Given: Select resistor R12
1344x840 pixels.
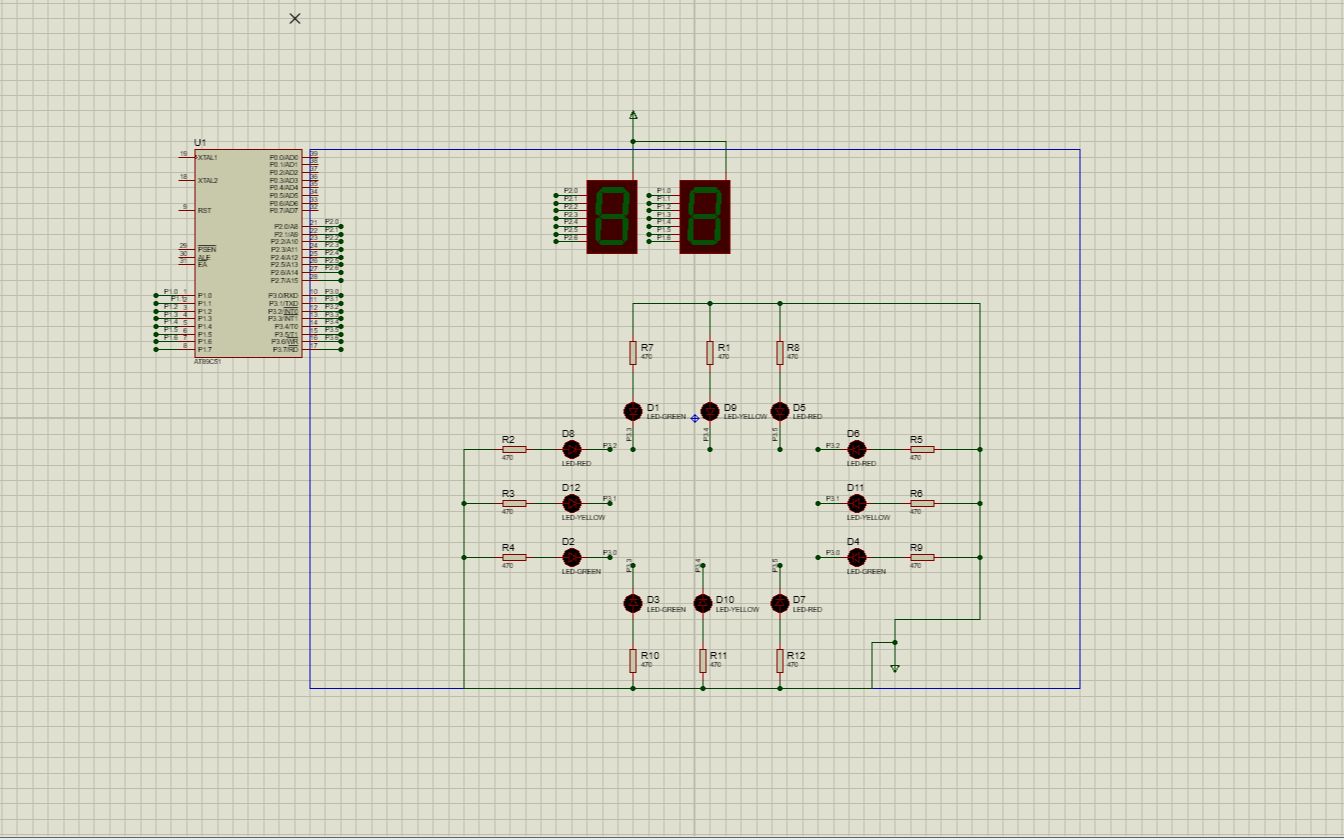Looking at the screenshot, I should [x=780, y=660].
